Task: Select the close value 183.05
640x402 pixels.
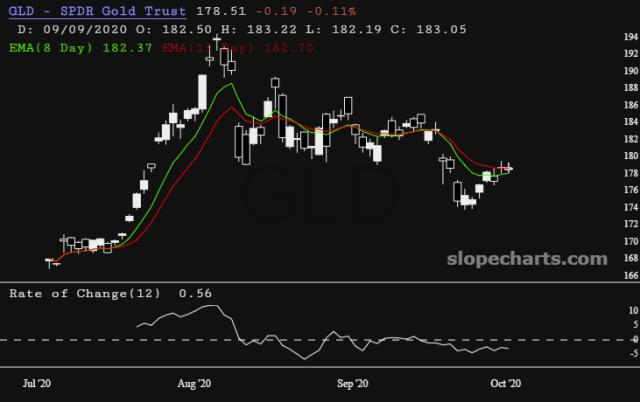Action: click(441, 29)
